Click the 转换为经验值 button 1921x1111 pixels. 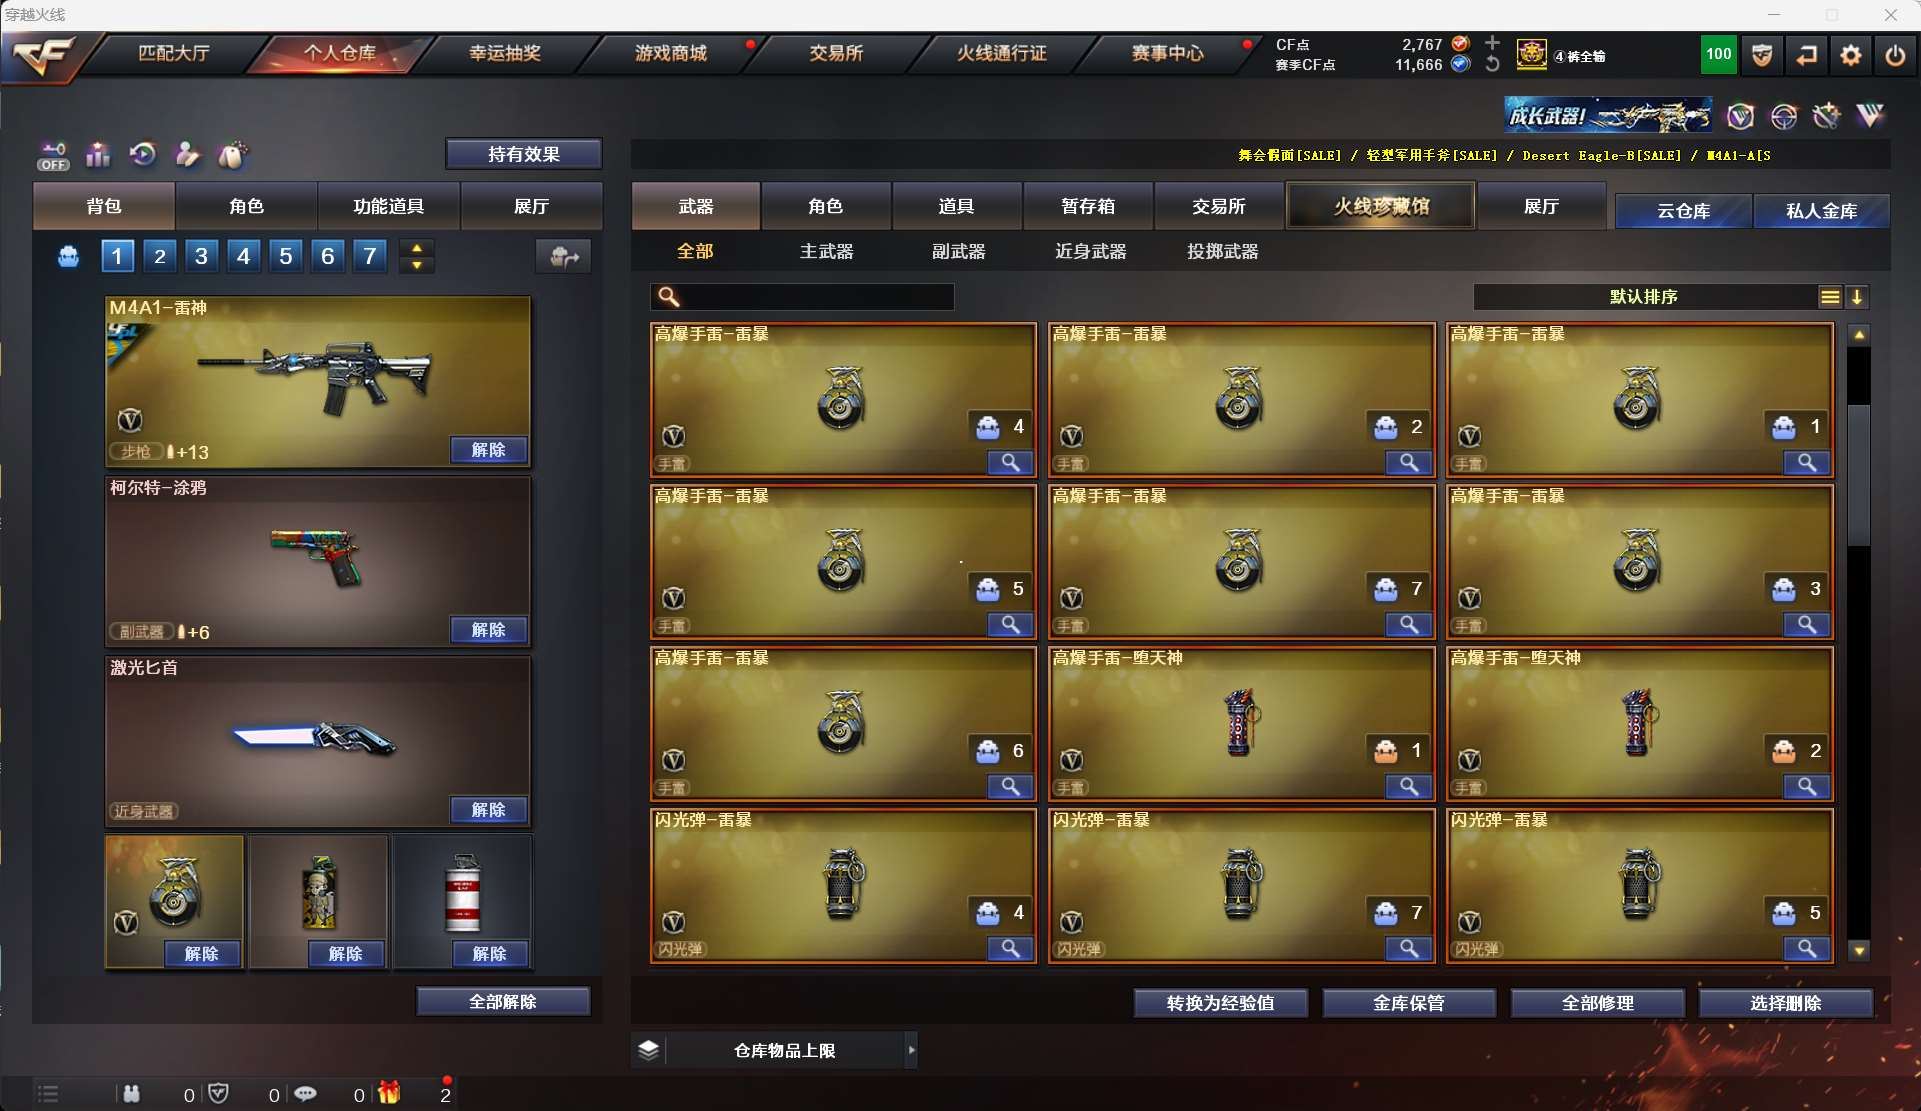tap(1220, 1003)
